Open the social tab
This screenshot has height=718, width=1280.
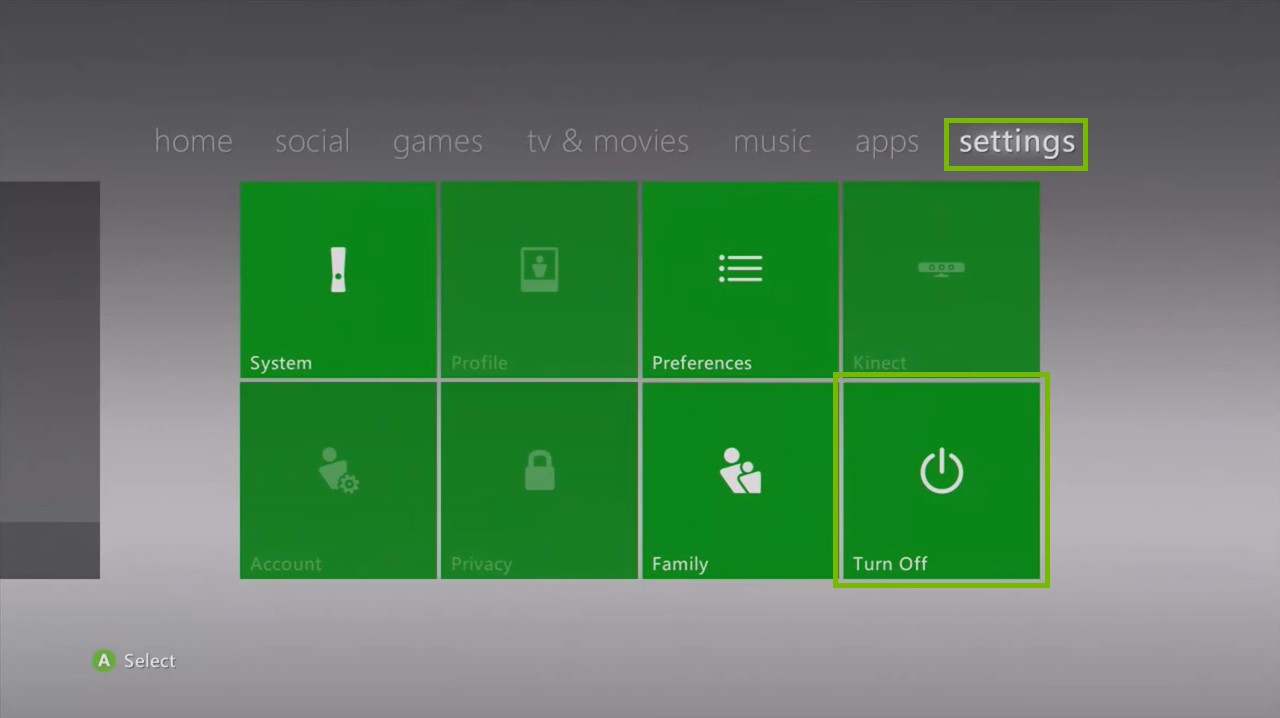(x=312, y=141)
